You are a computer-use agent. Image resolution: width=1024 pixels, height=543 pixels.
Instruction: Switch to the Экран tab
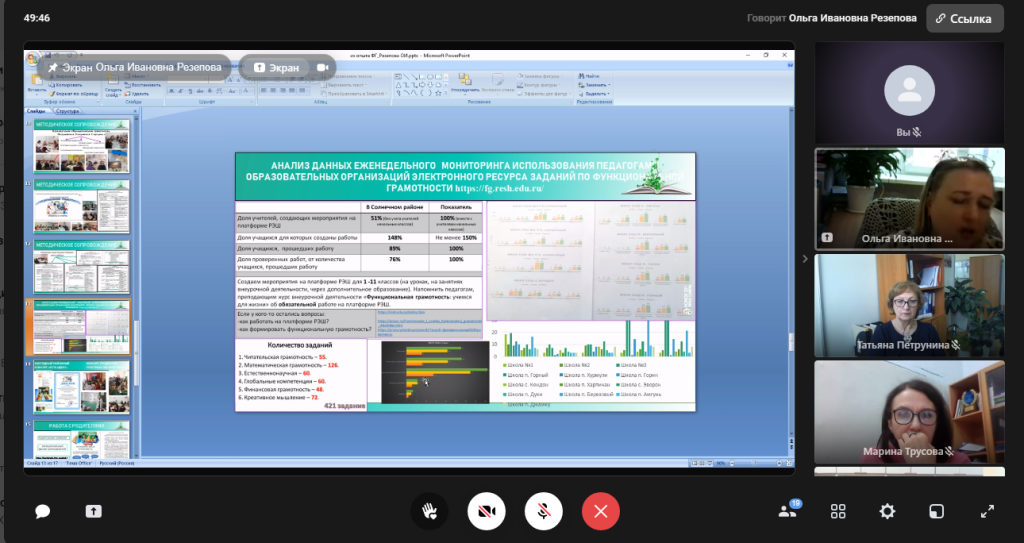pos(276,67)
